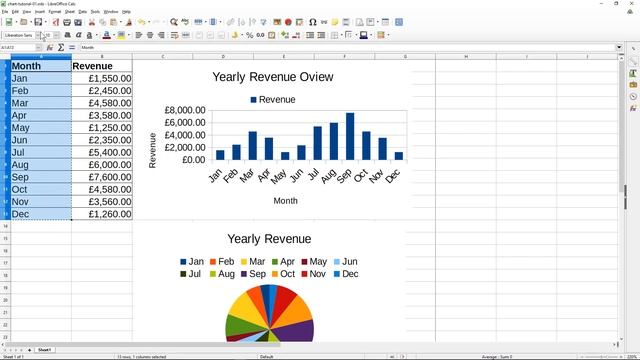
Task: Select the Sheet1 tab
Action: pyautogui.click(x=44, y=350)
